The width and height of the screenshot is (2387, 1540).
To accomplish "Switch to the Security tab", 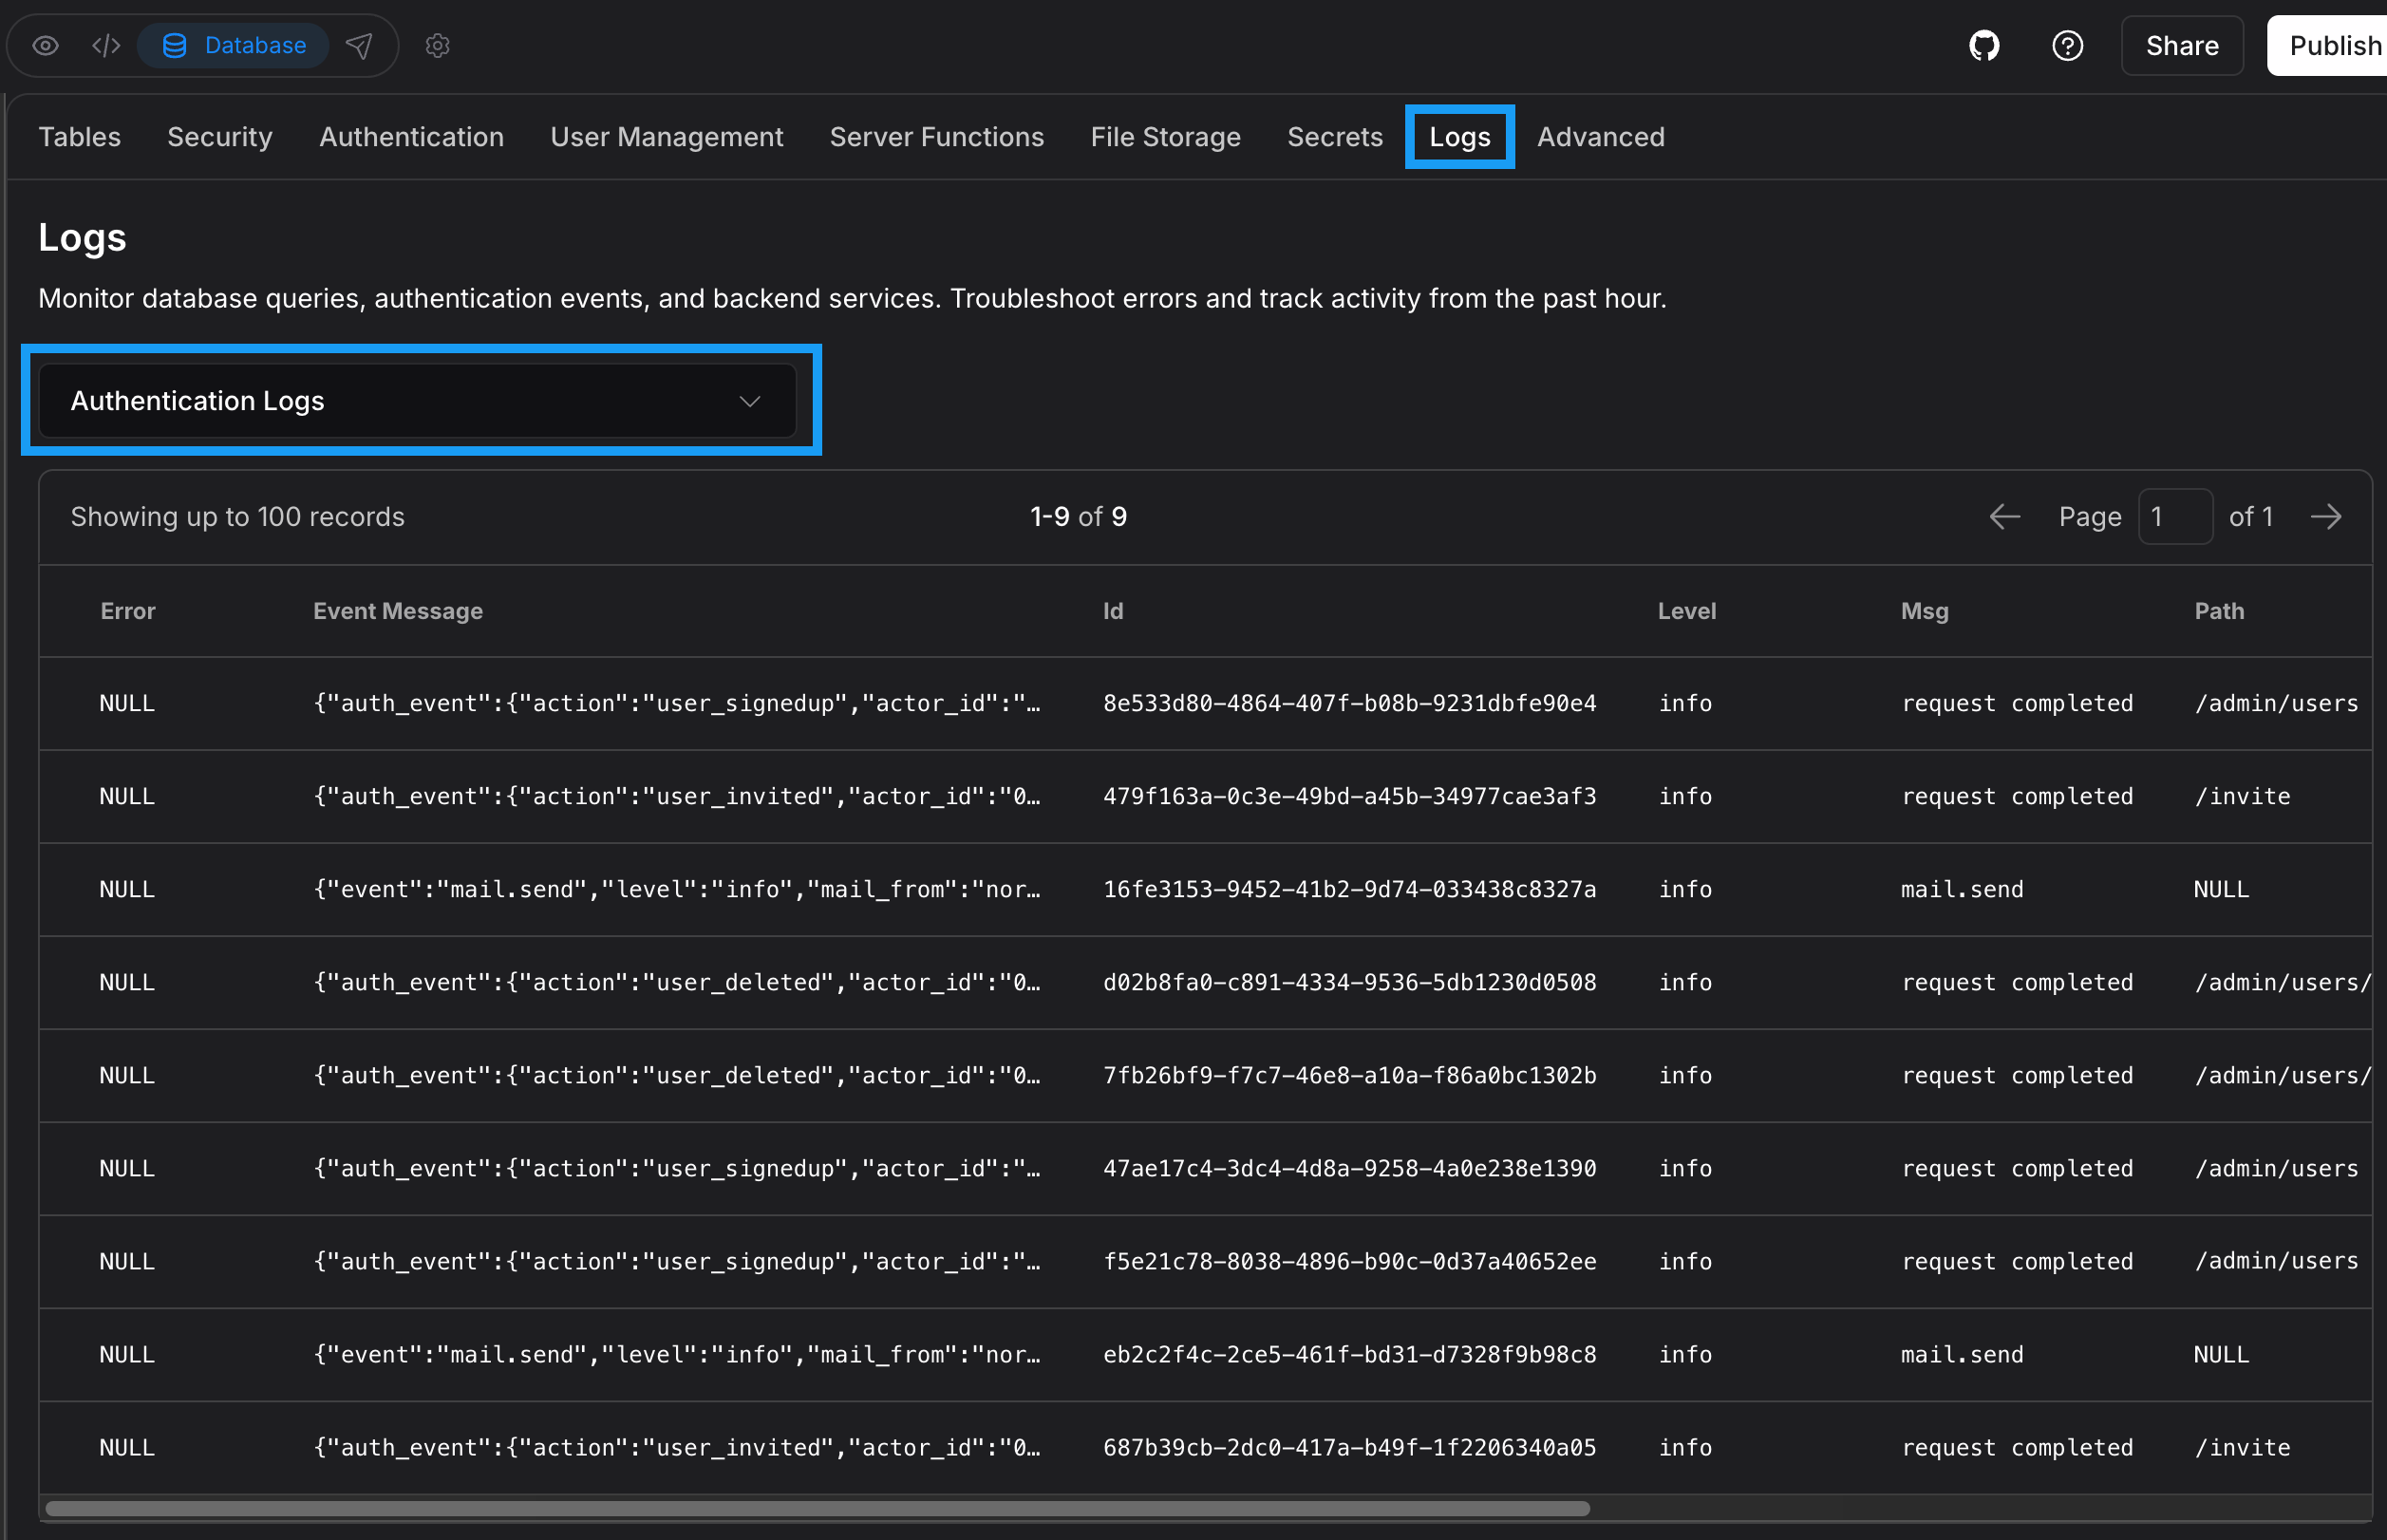I will pyautogui.click(x=220, y=137).
